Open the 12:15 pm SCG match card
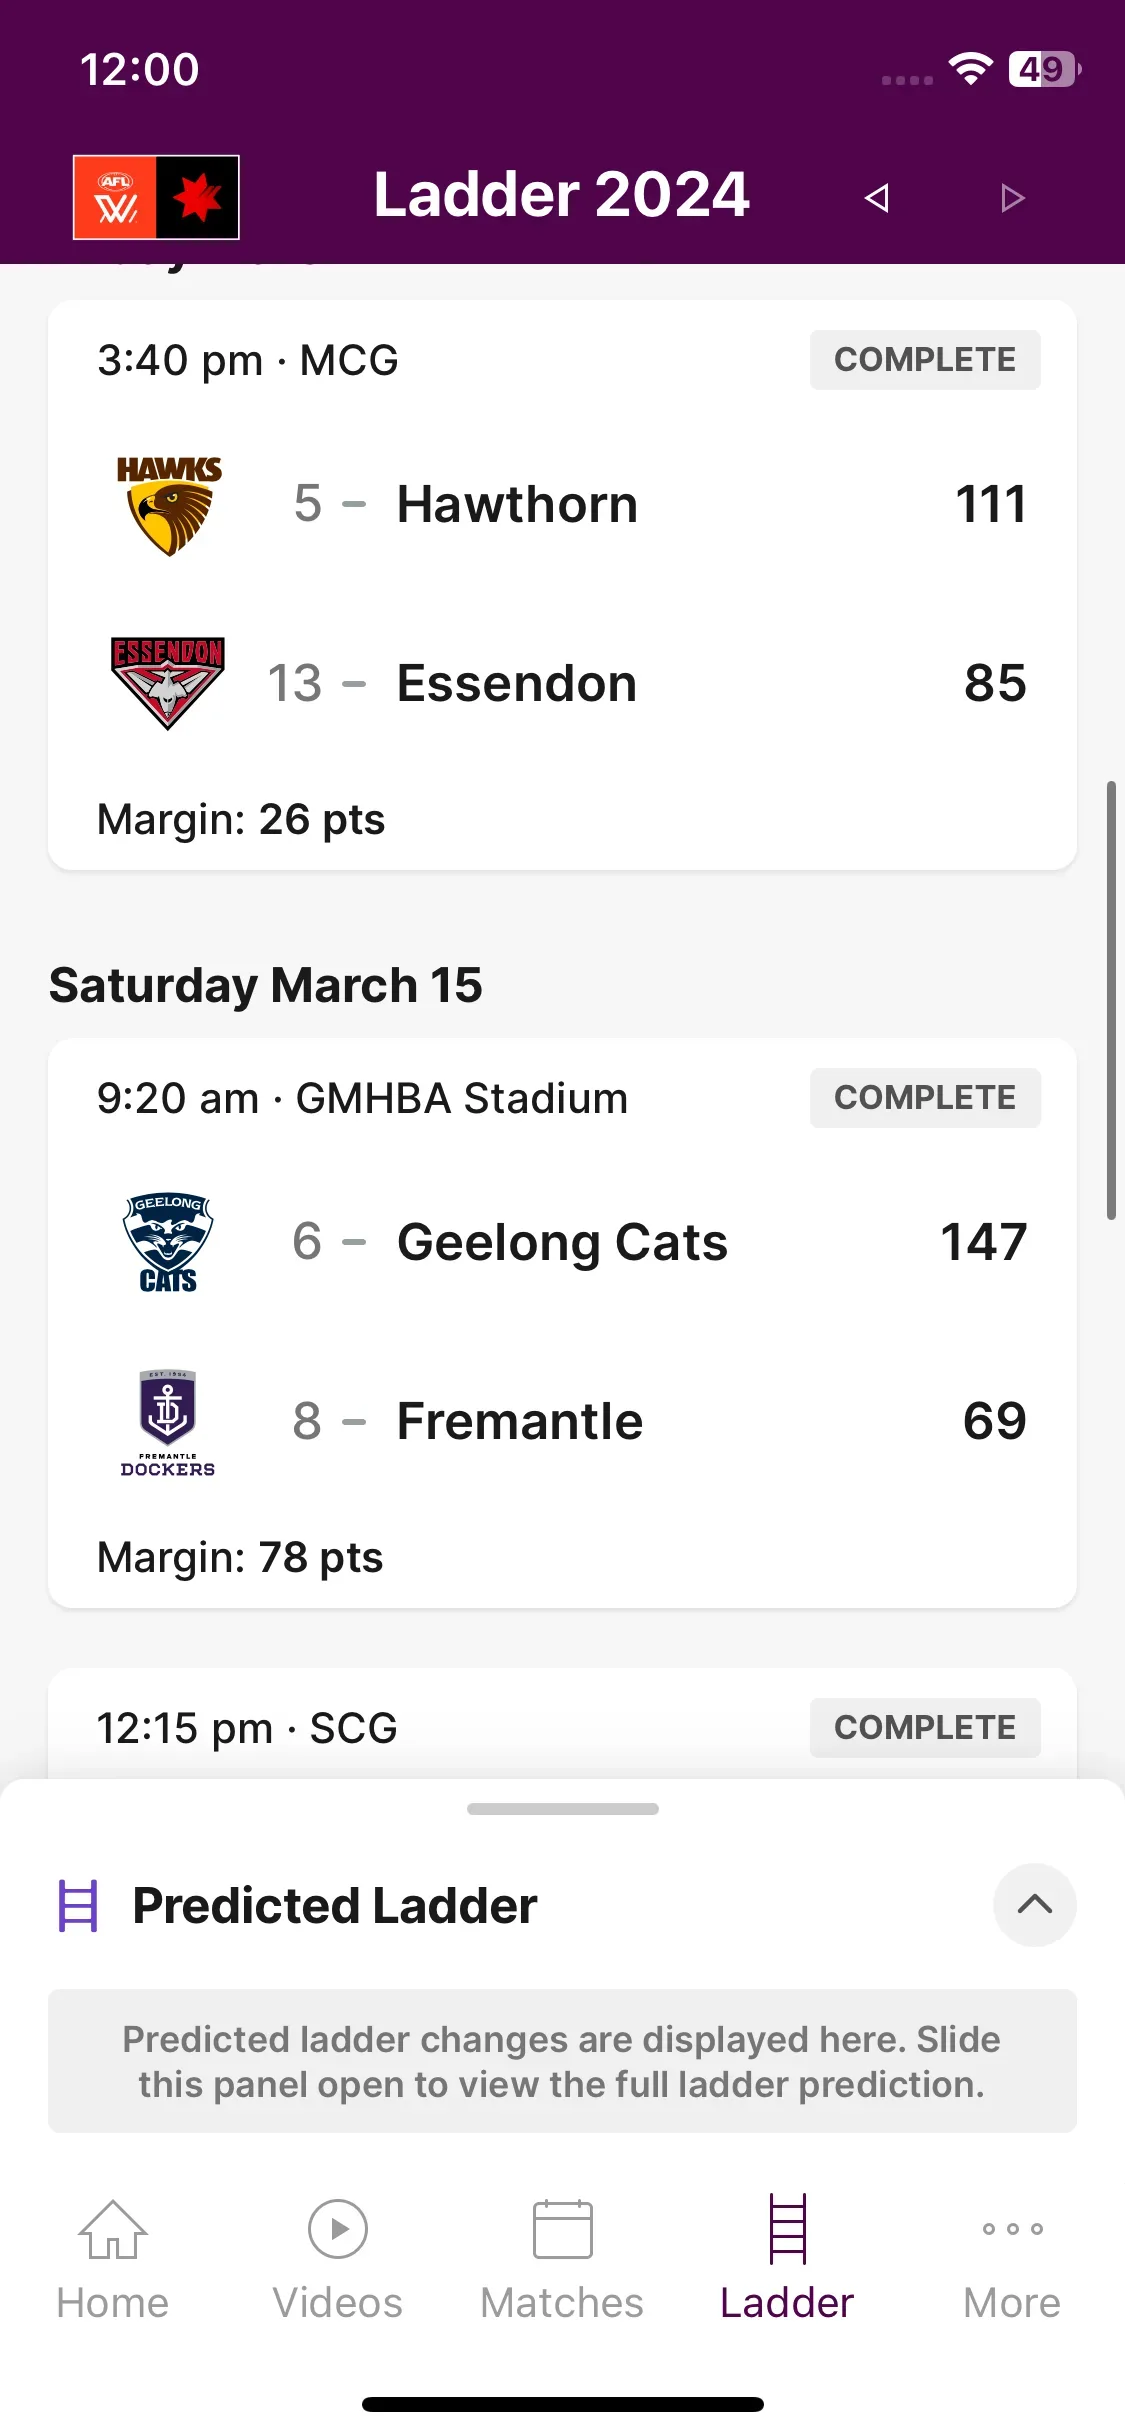This screenshot has height=2436, width=1125. (x=562, y=1724)
